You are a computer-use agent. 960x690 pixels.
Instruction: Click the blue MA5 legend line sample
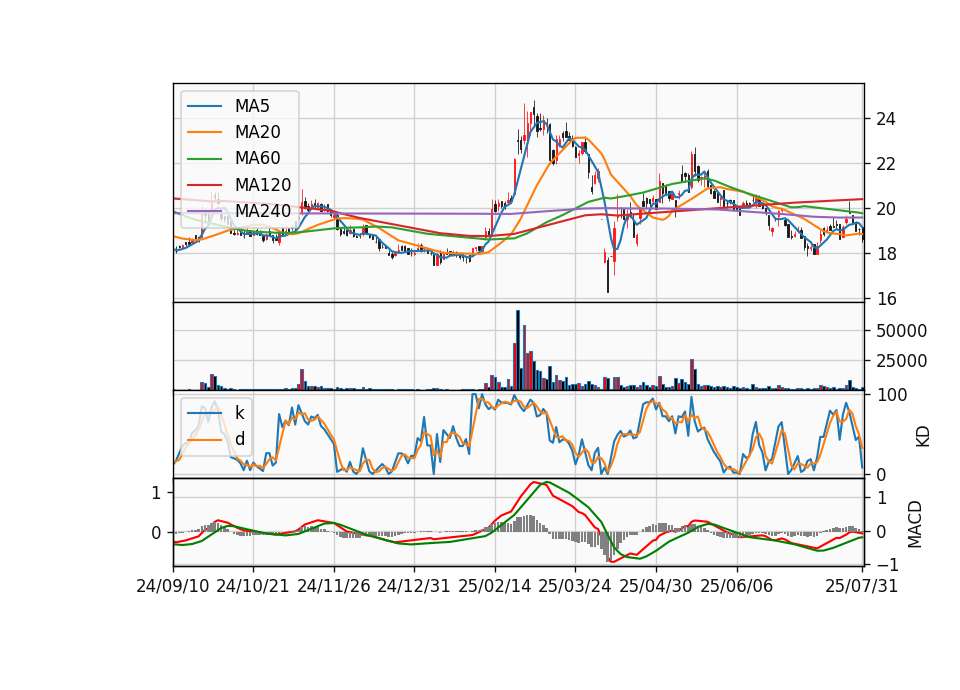click(x=204, y=107)
